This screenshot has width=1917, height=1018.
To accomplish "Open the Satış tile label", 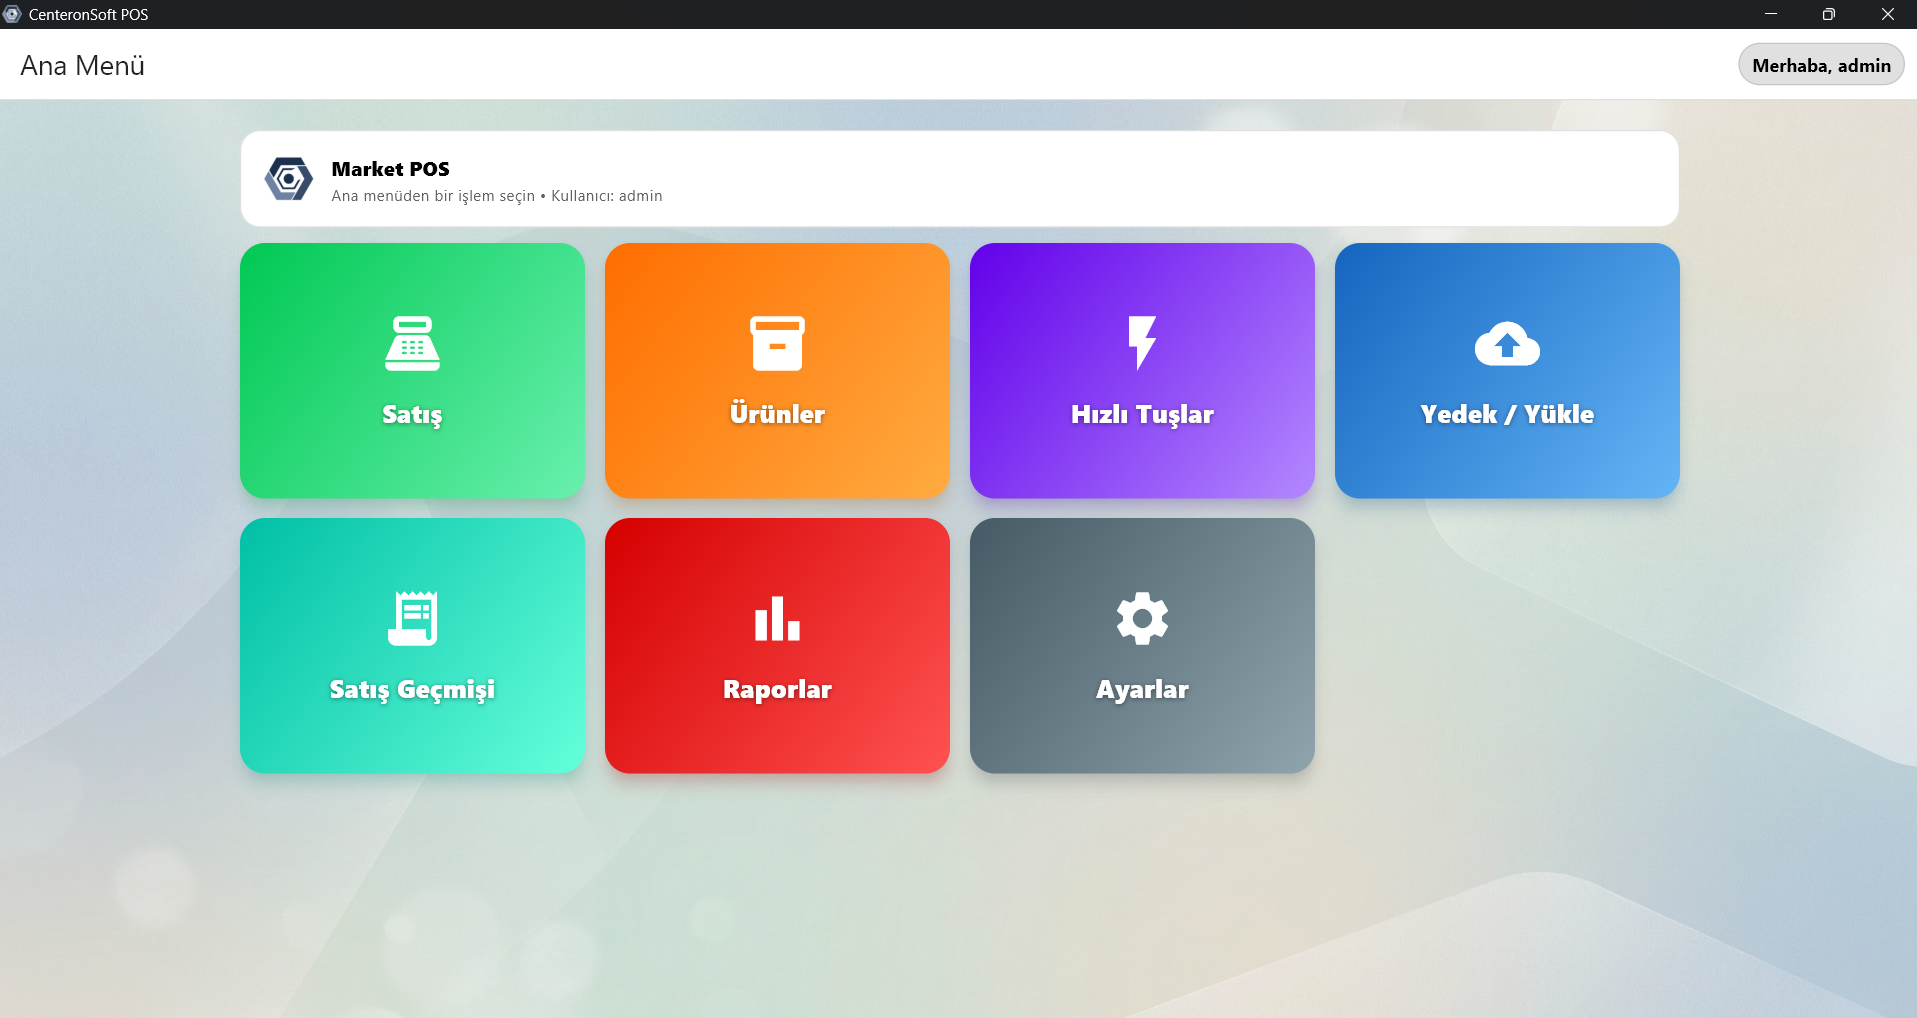I will point(412,414).
